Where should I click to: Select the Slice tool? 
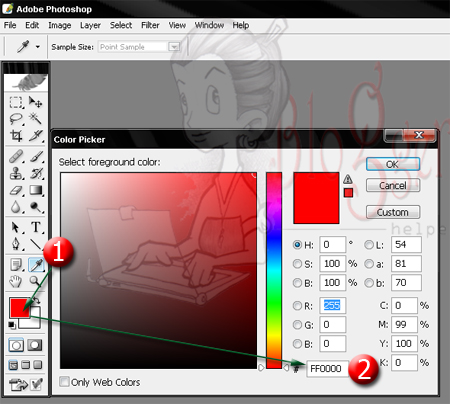point(35,136)
